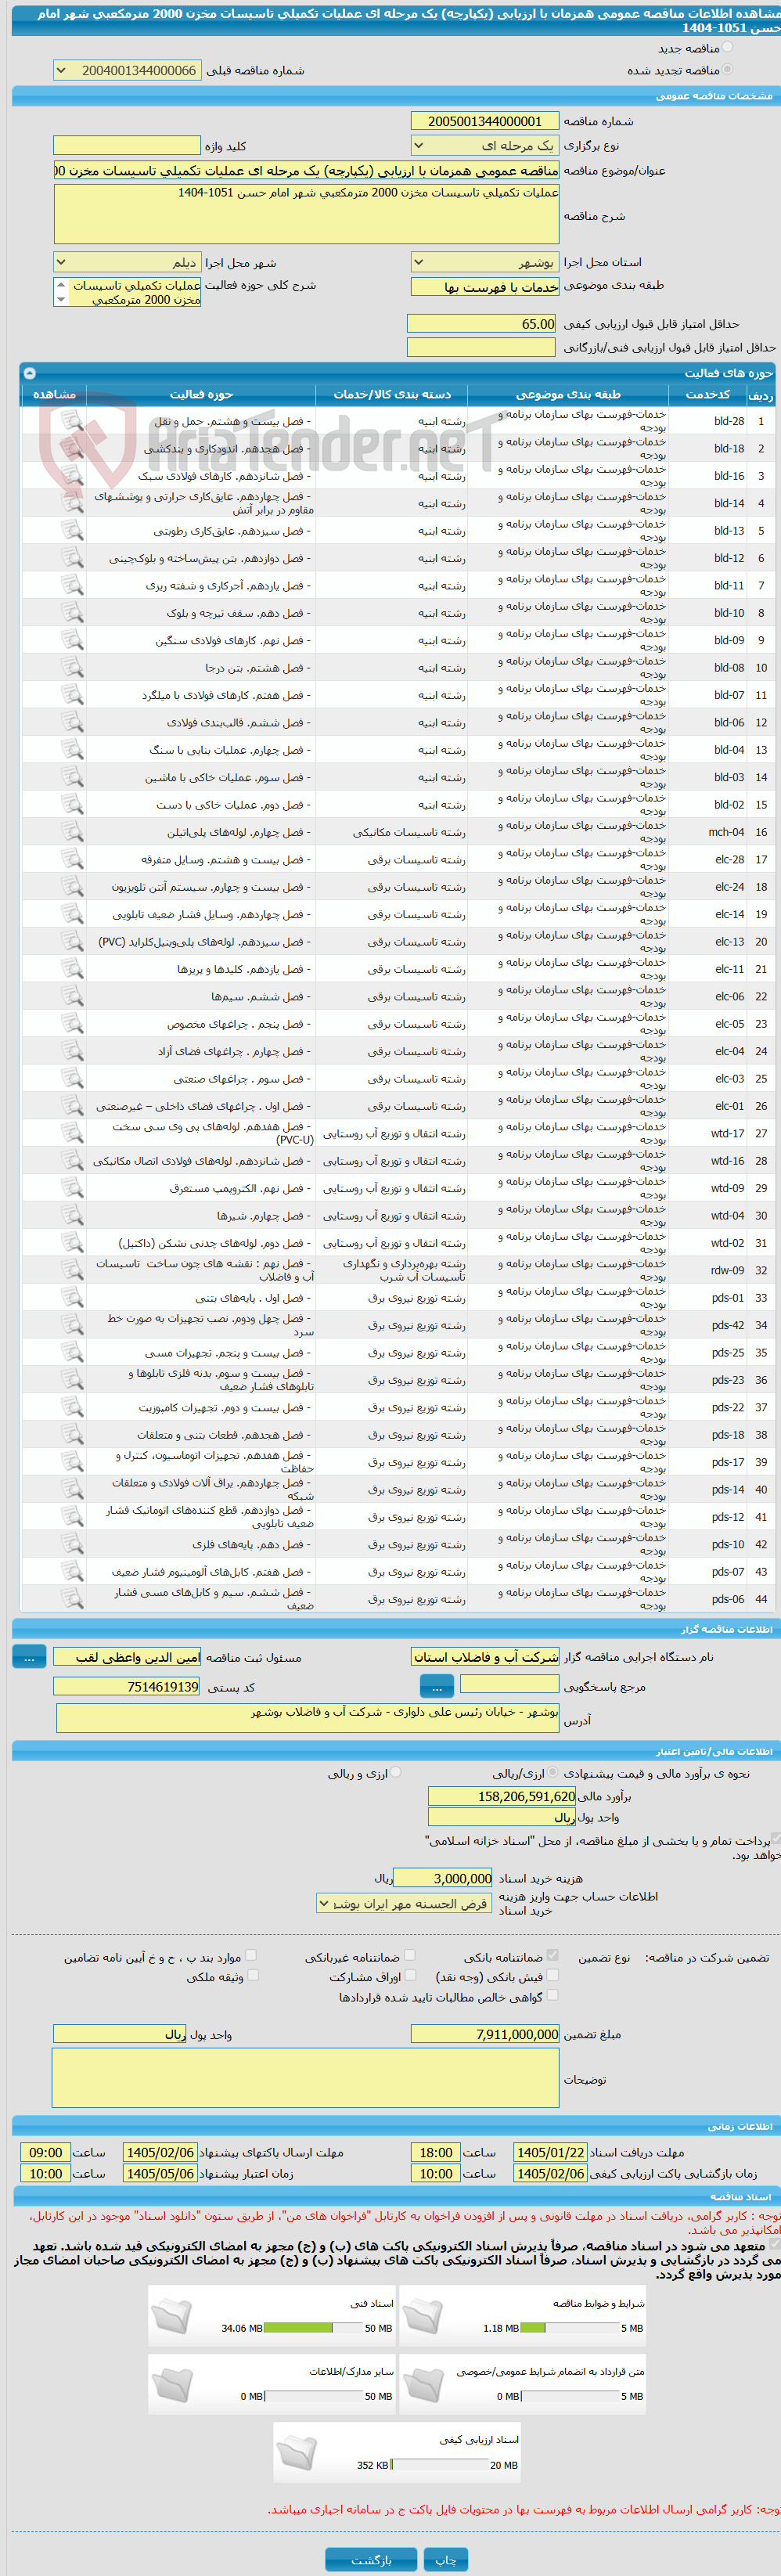The width and height of the screenshot is (781, 2576).
Task: Open view icon for row pds-06
Action: [71, 1599]
